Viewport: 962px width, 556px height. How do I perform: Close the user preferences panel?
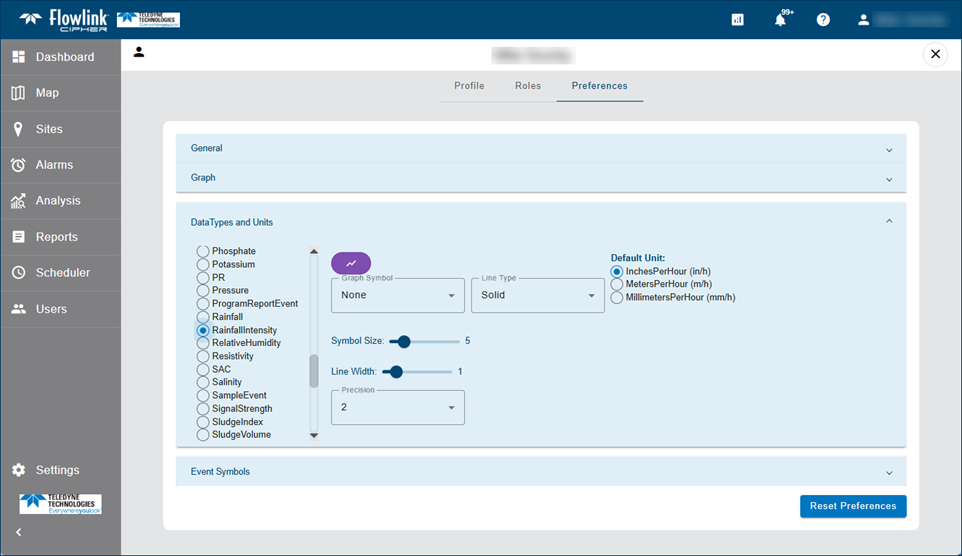pyautogui.click(x=935, y=54)
